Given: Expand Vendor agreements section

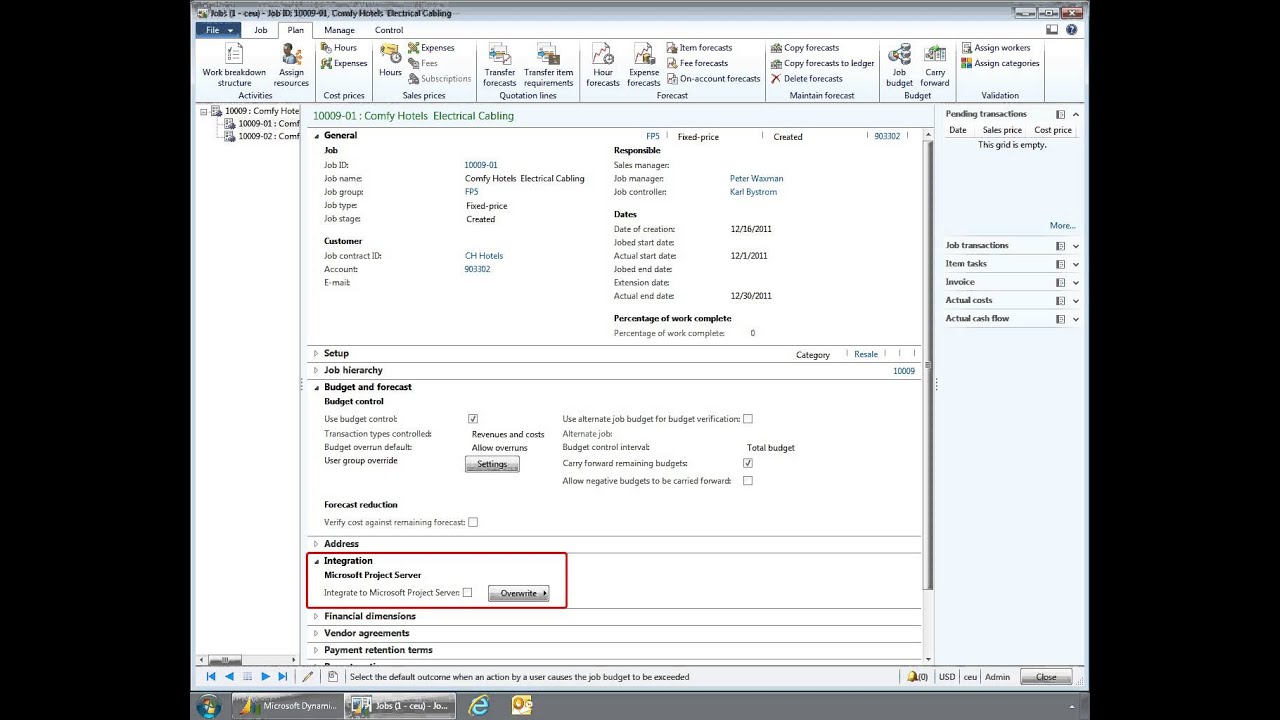Looking at the screenshot, I should pyautogui.click(x=316, y=633).
